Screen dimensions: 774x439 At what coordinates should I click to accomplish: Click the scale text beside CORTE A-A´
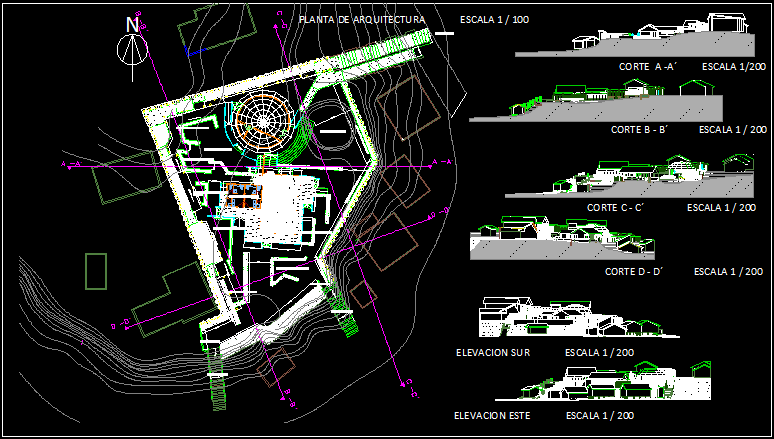734,67
